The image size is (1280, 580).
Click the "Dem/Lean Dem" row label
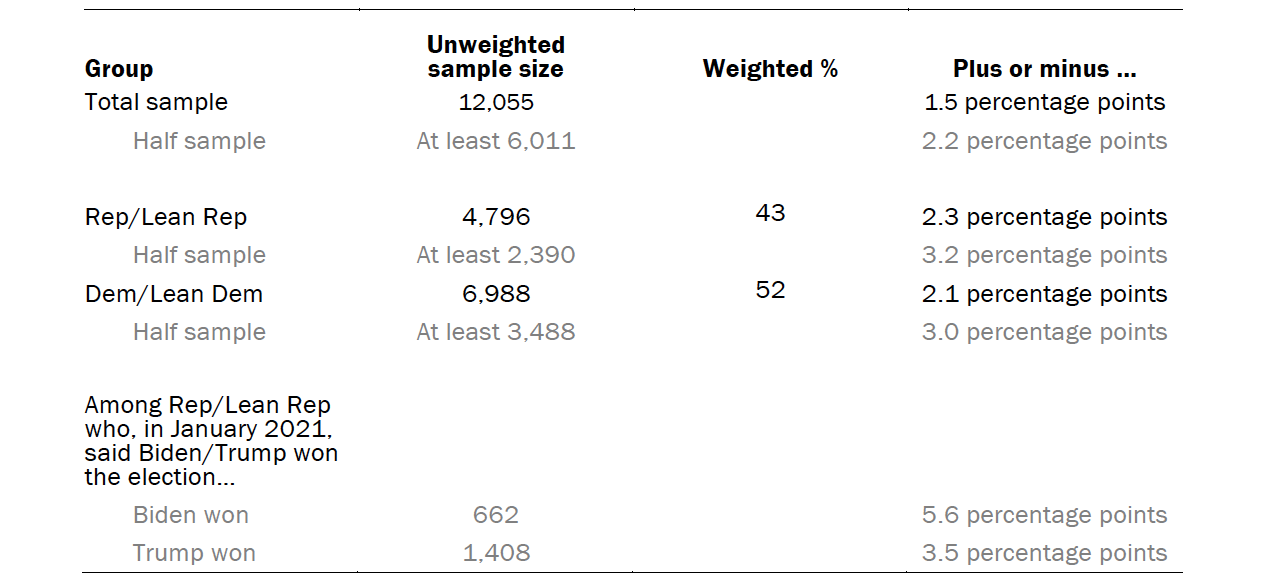[x=174, y=294]
